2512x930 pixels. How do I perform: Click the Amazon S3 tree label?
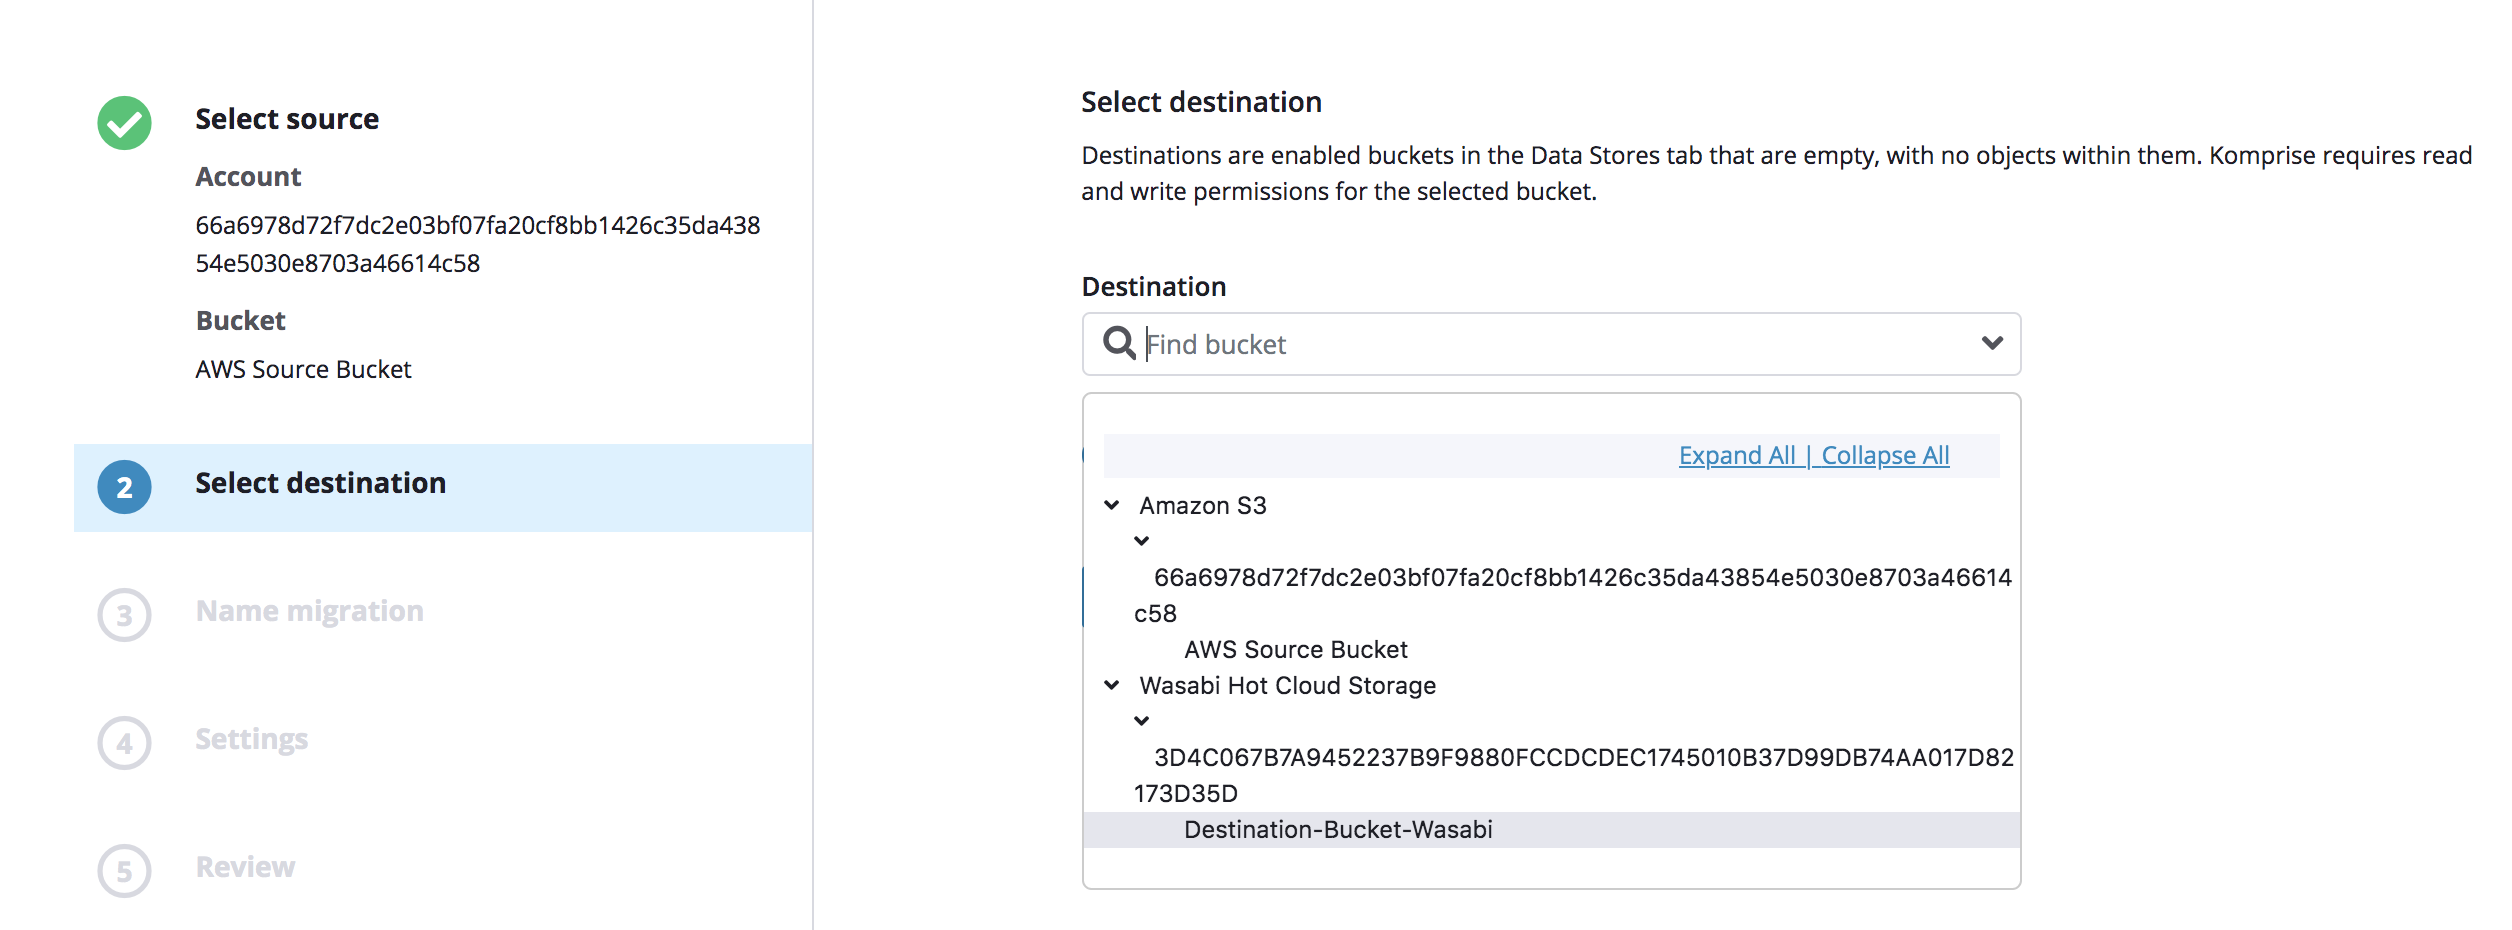pos(1202,505)
